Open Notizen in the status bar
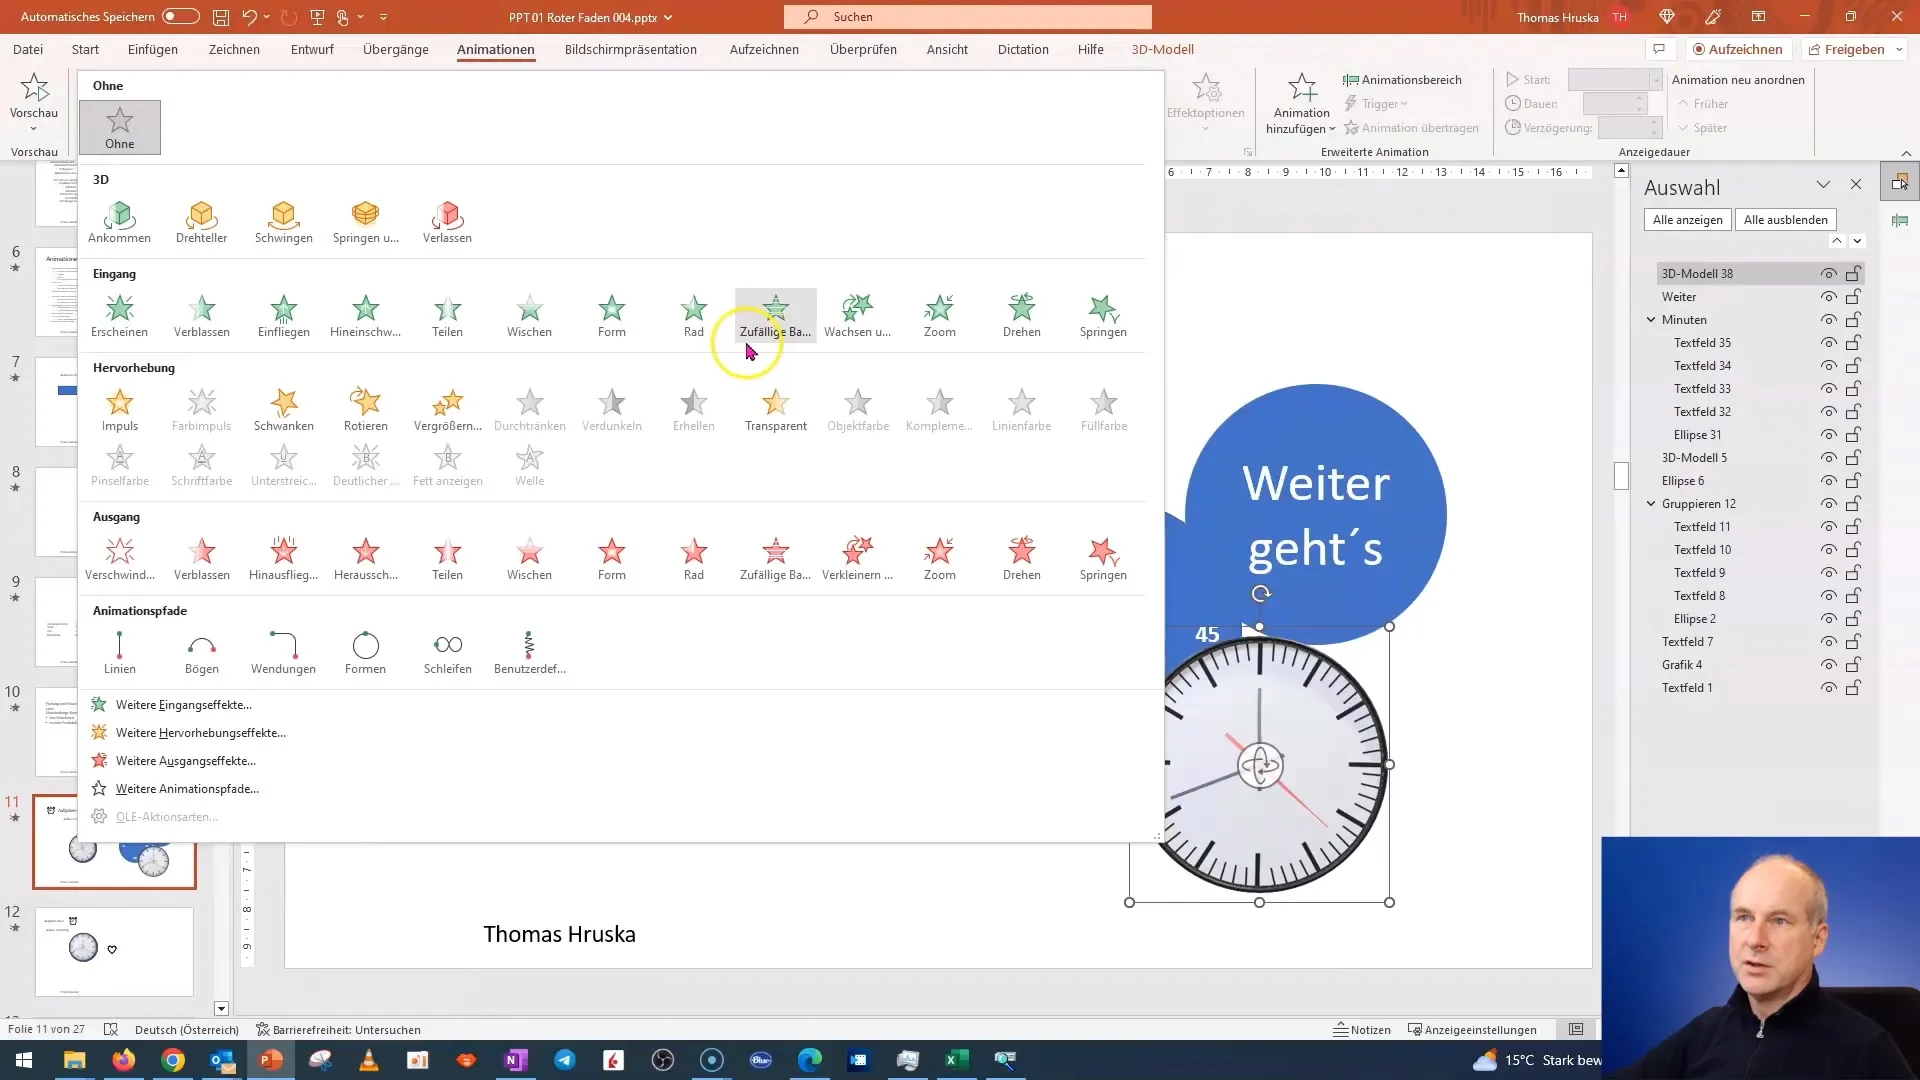 click(x=1361, y=1030)
